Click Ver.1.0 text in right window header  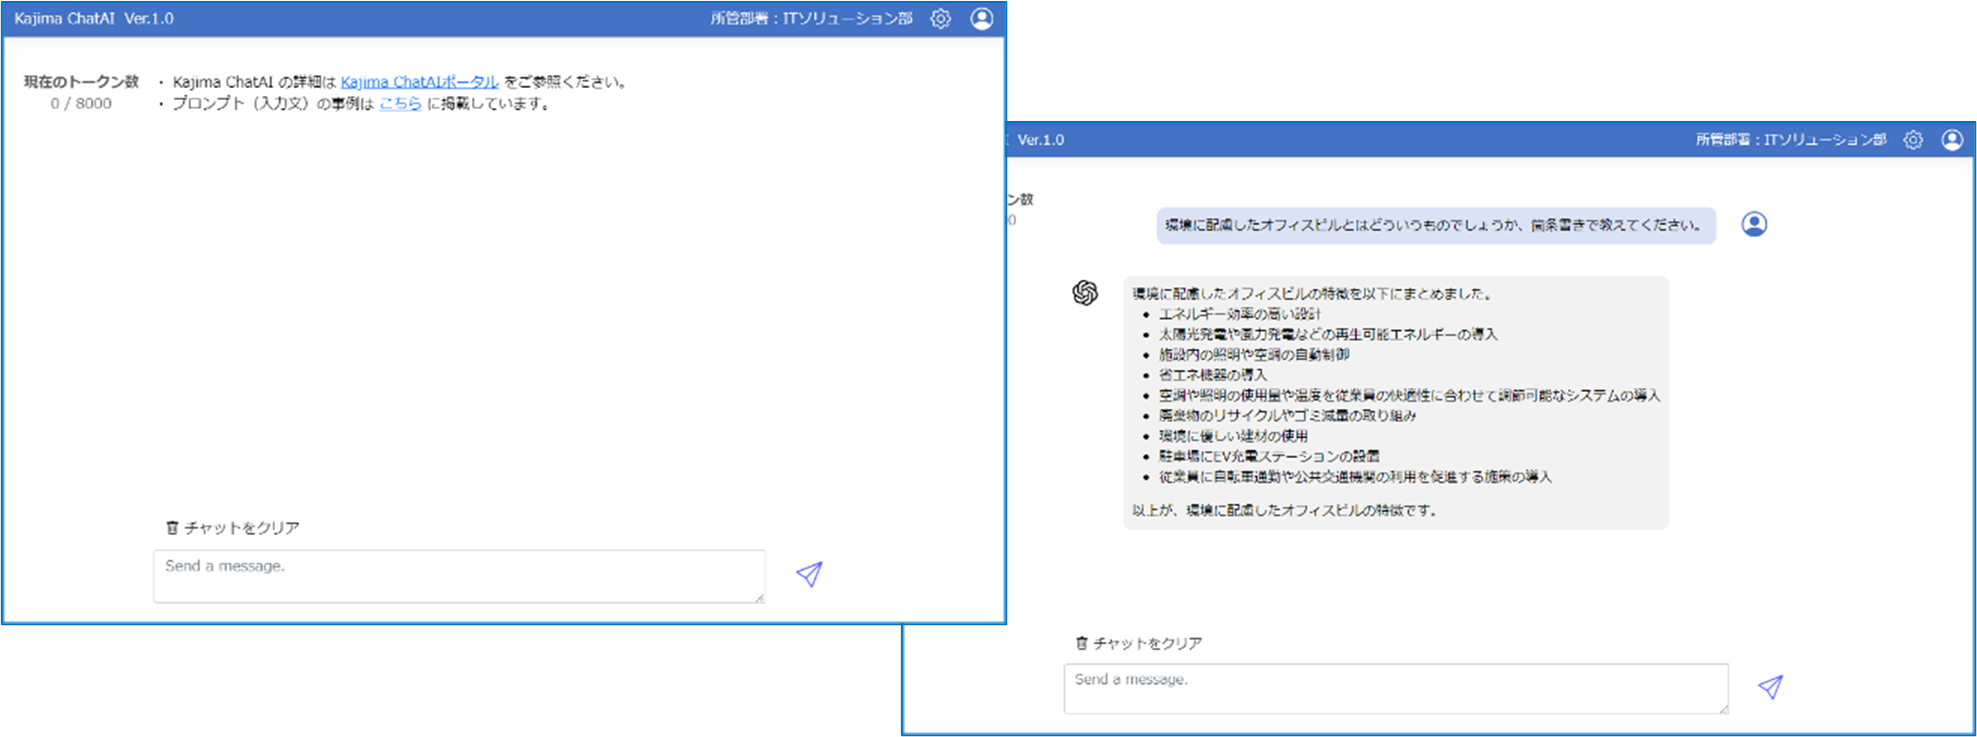(x=1041, y=140)
